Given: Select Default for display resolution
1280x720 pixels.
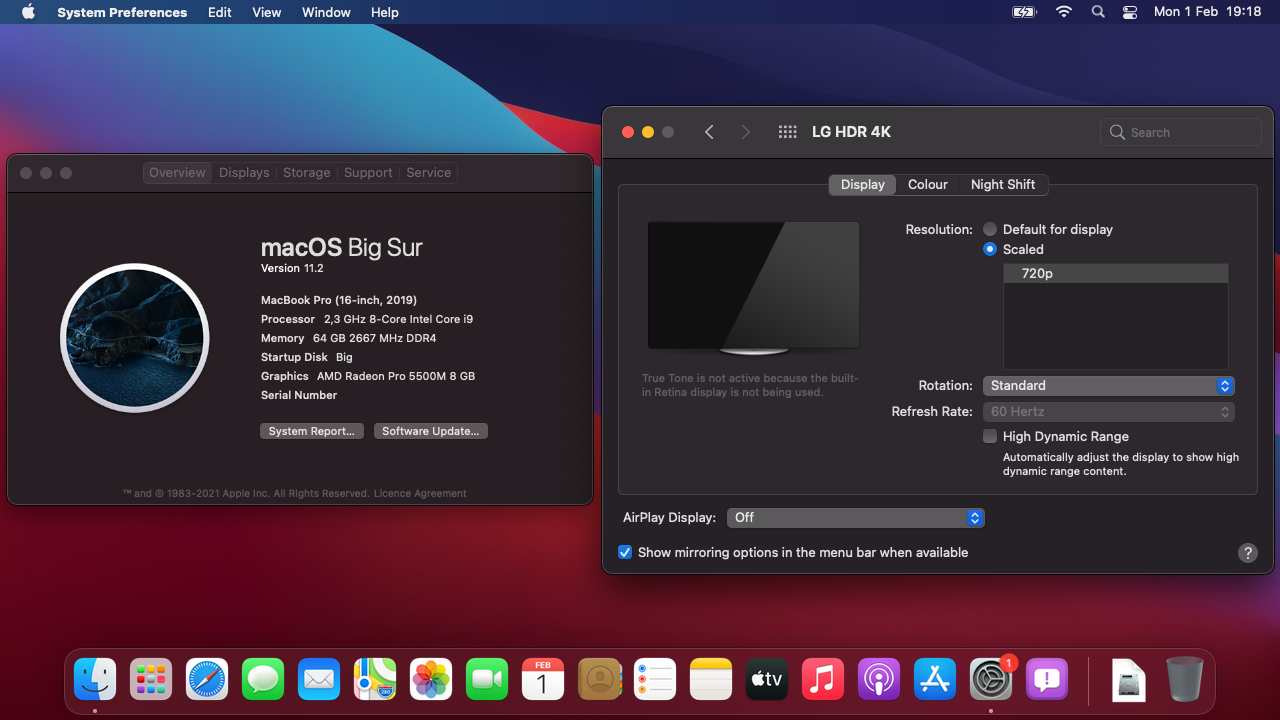Looking at the screenshot, I should click(990, 229).
